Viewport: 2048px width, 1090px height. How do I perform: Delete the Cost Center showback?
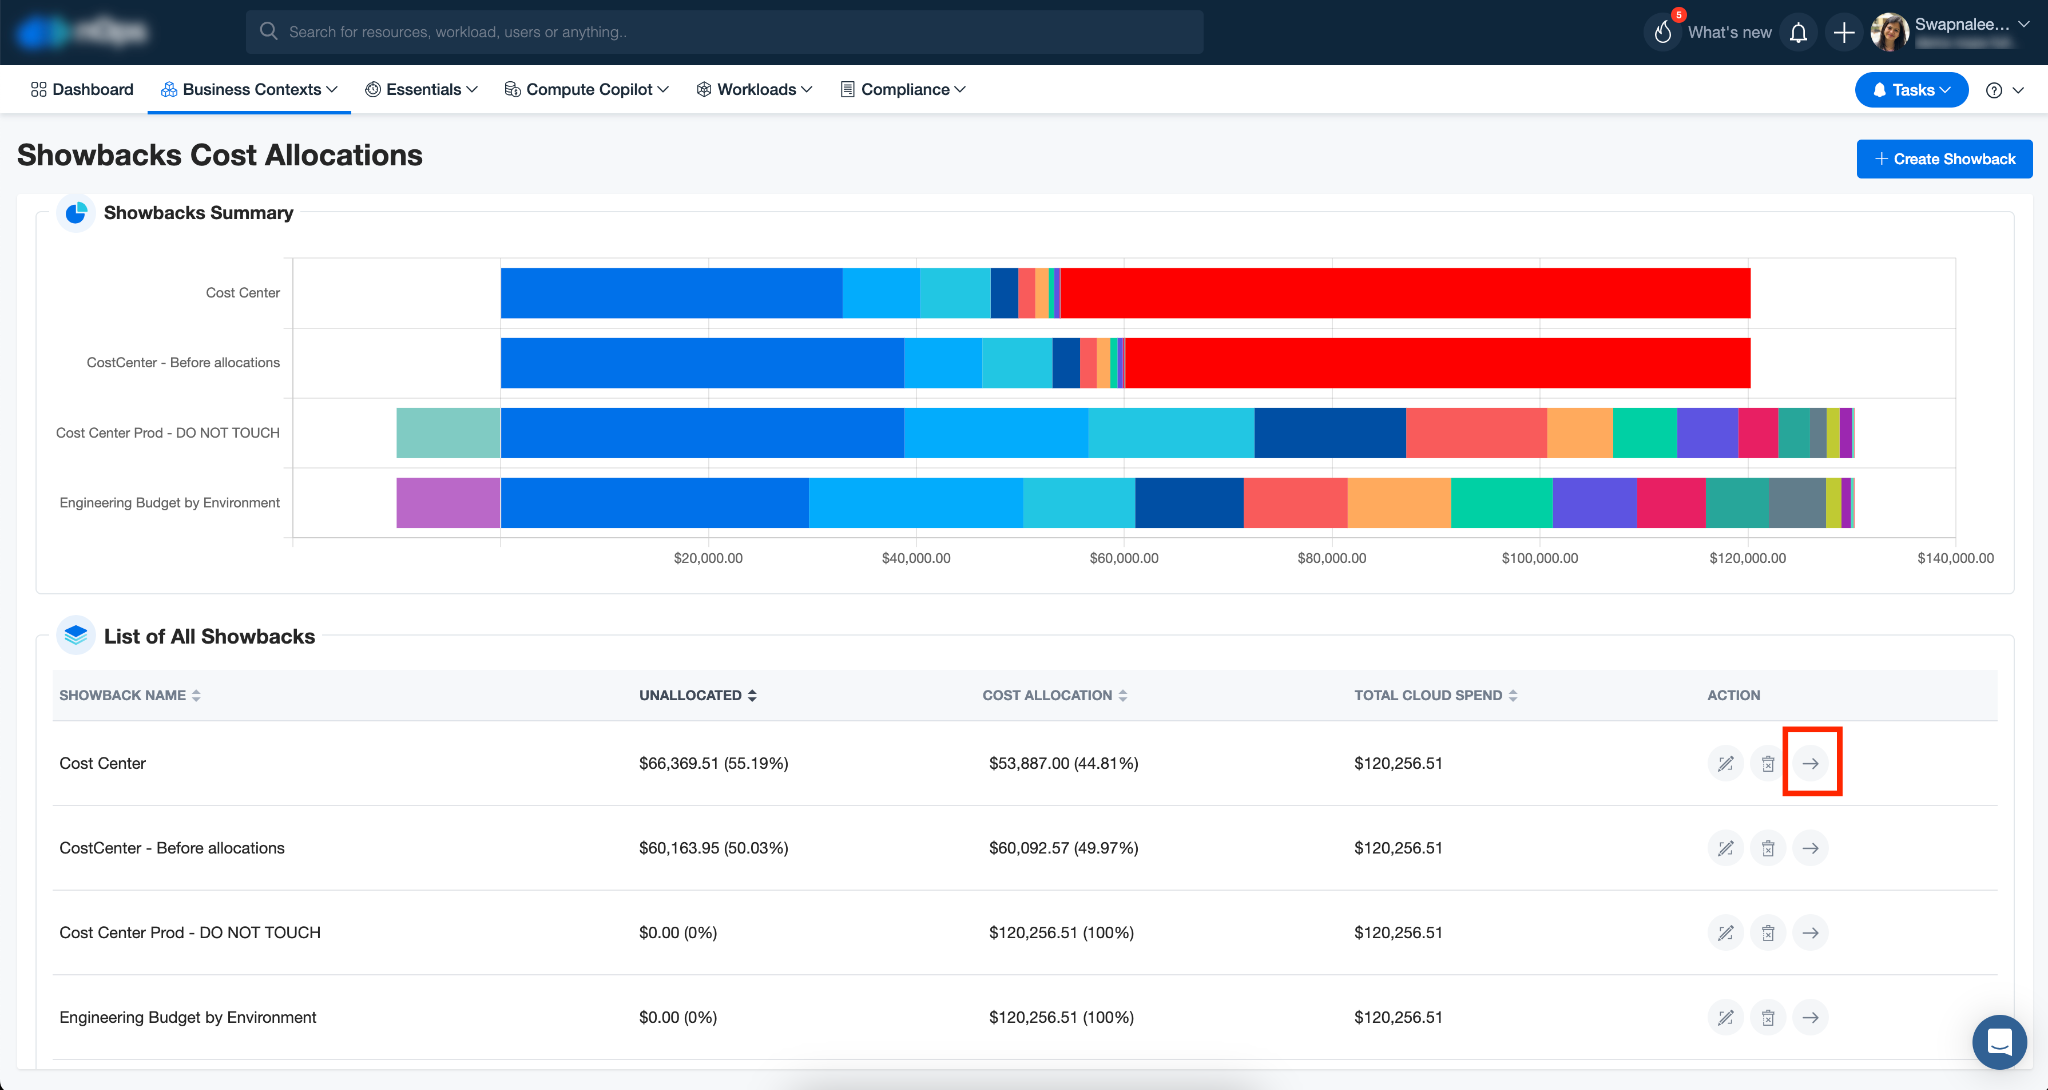pyautogui.click(x=1768, y=764)
